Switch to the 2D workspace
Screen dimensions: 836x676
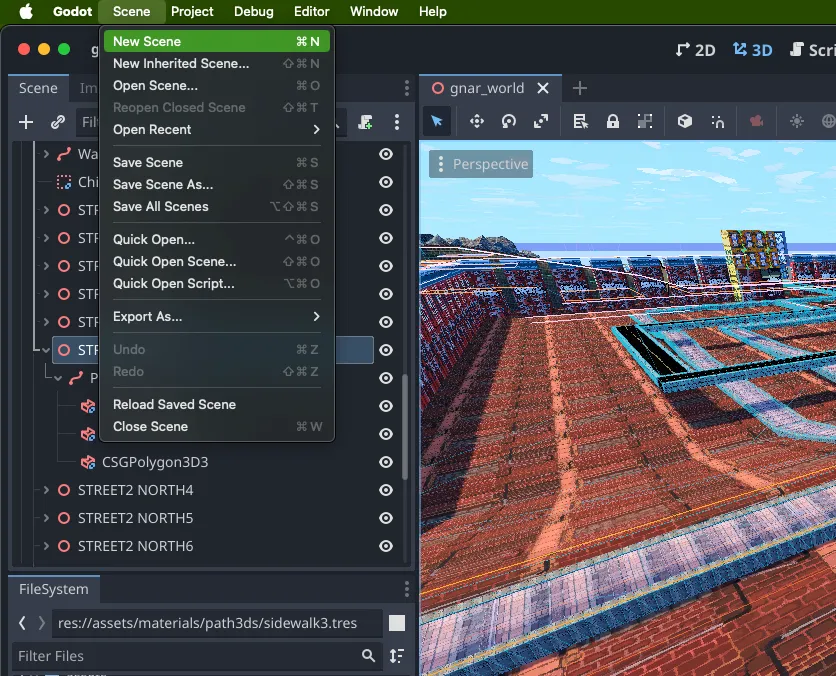pos(695,50)
